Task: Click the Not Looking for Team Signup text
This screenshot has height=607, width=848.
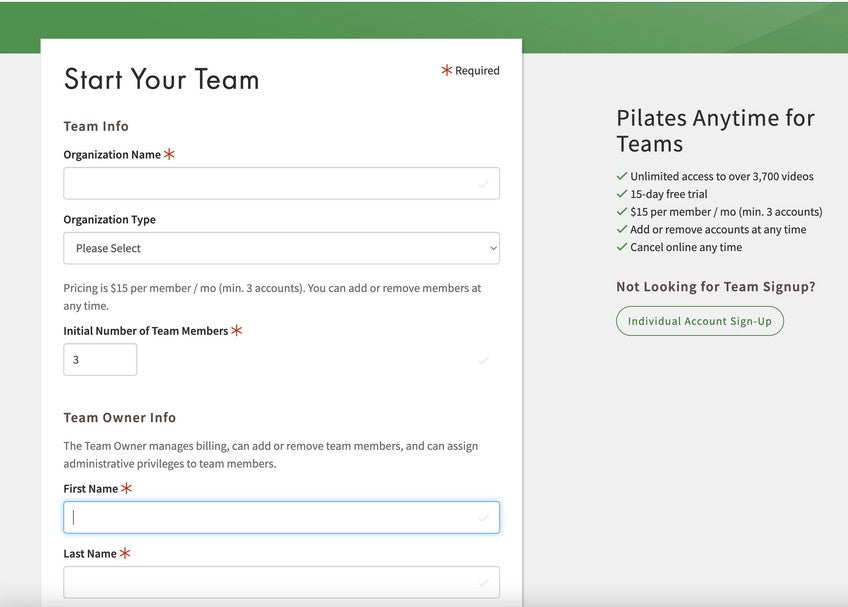Action: pos(715,287)
